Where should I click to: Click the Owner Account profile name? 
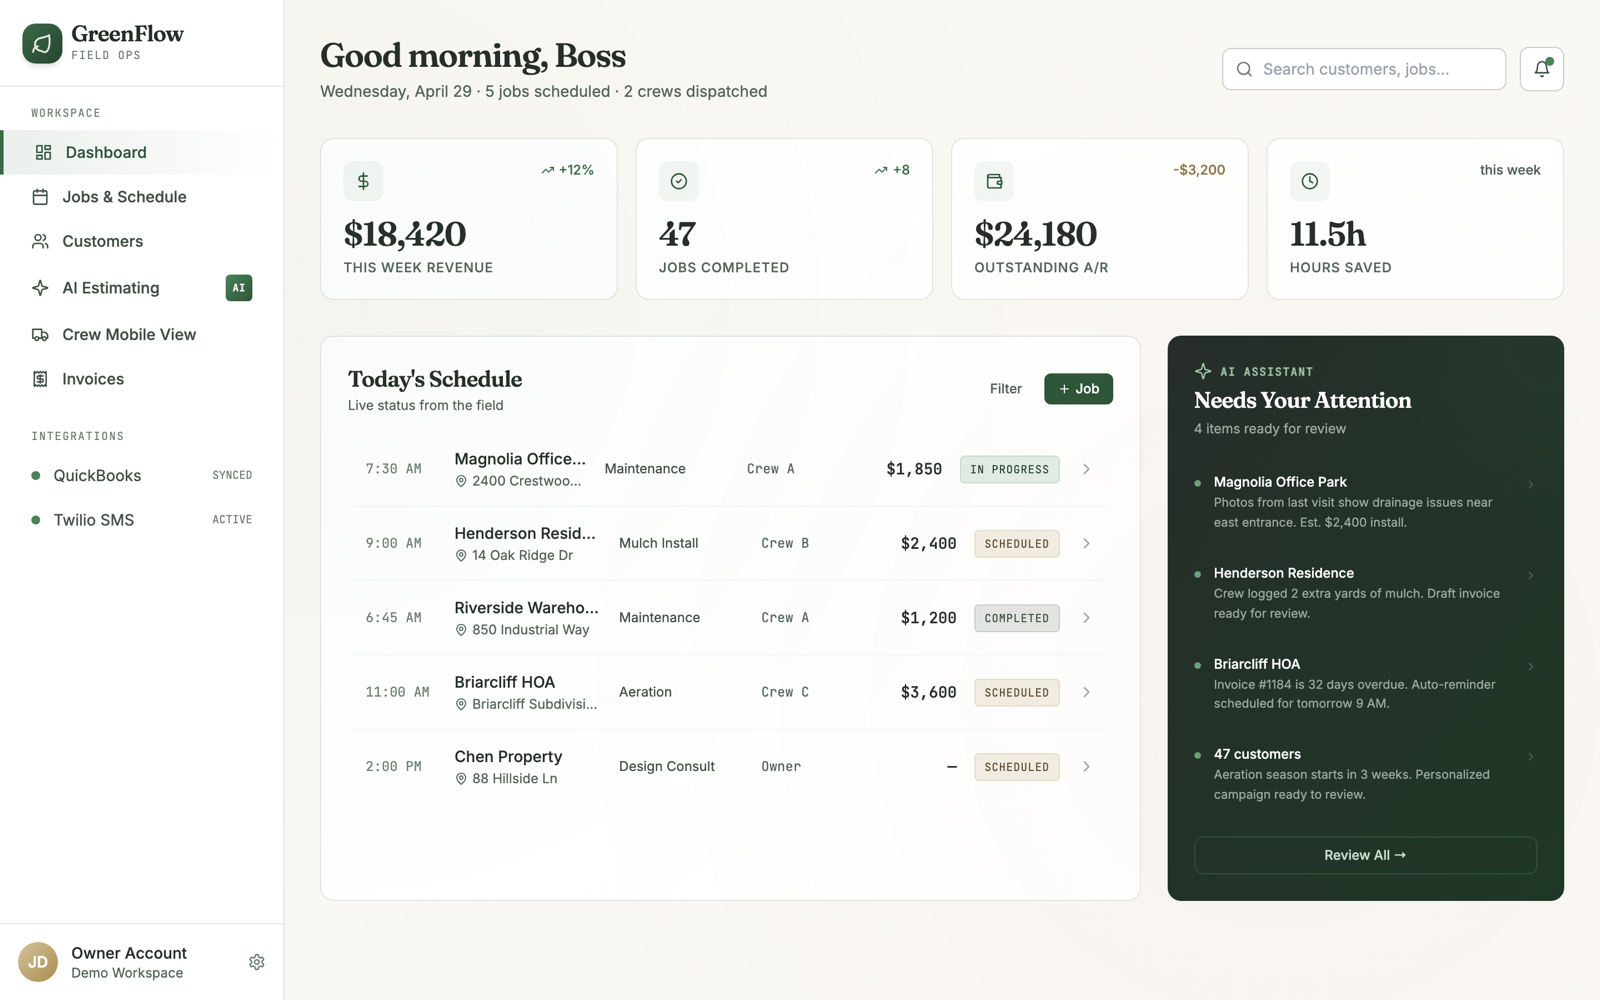[129, 953]
